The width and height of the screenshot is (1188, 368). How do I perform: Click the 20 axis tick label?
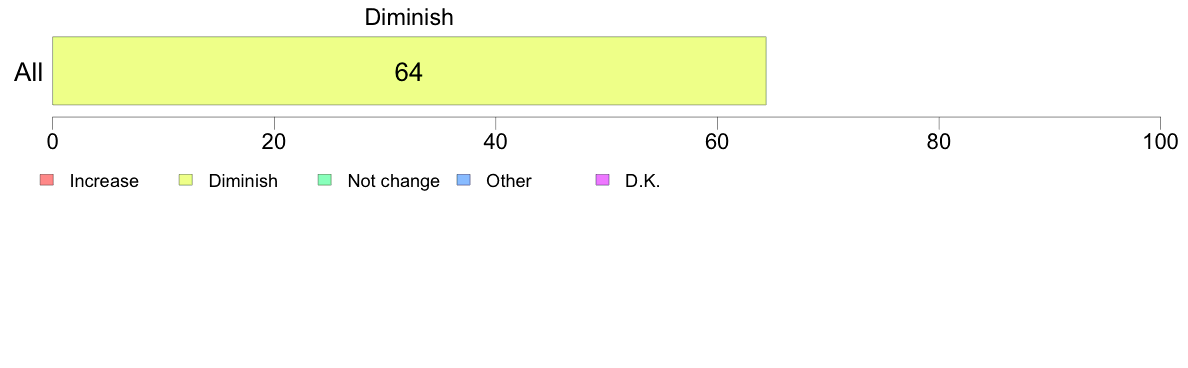click(x=274, y=142)
